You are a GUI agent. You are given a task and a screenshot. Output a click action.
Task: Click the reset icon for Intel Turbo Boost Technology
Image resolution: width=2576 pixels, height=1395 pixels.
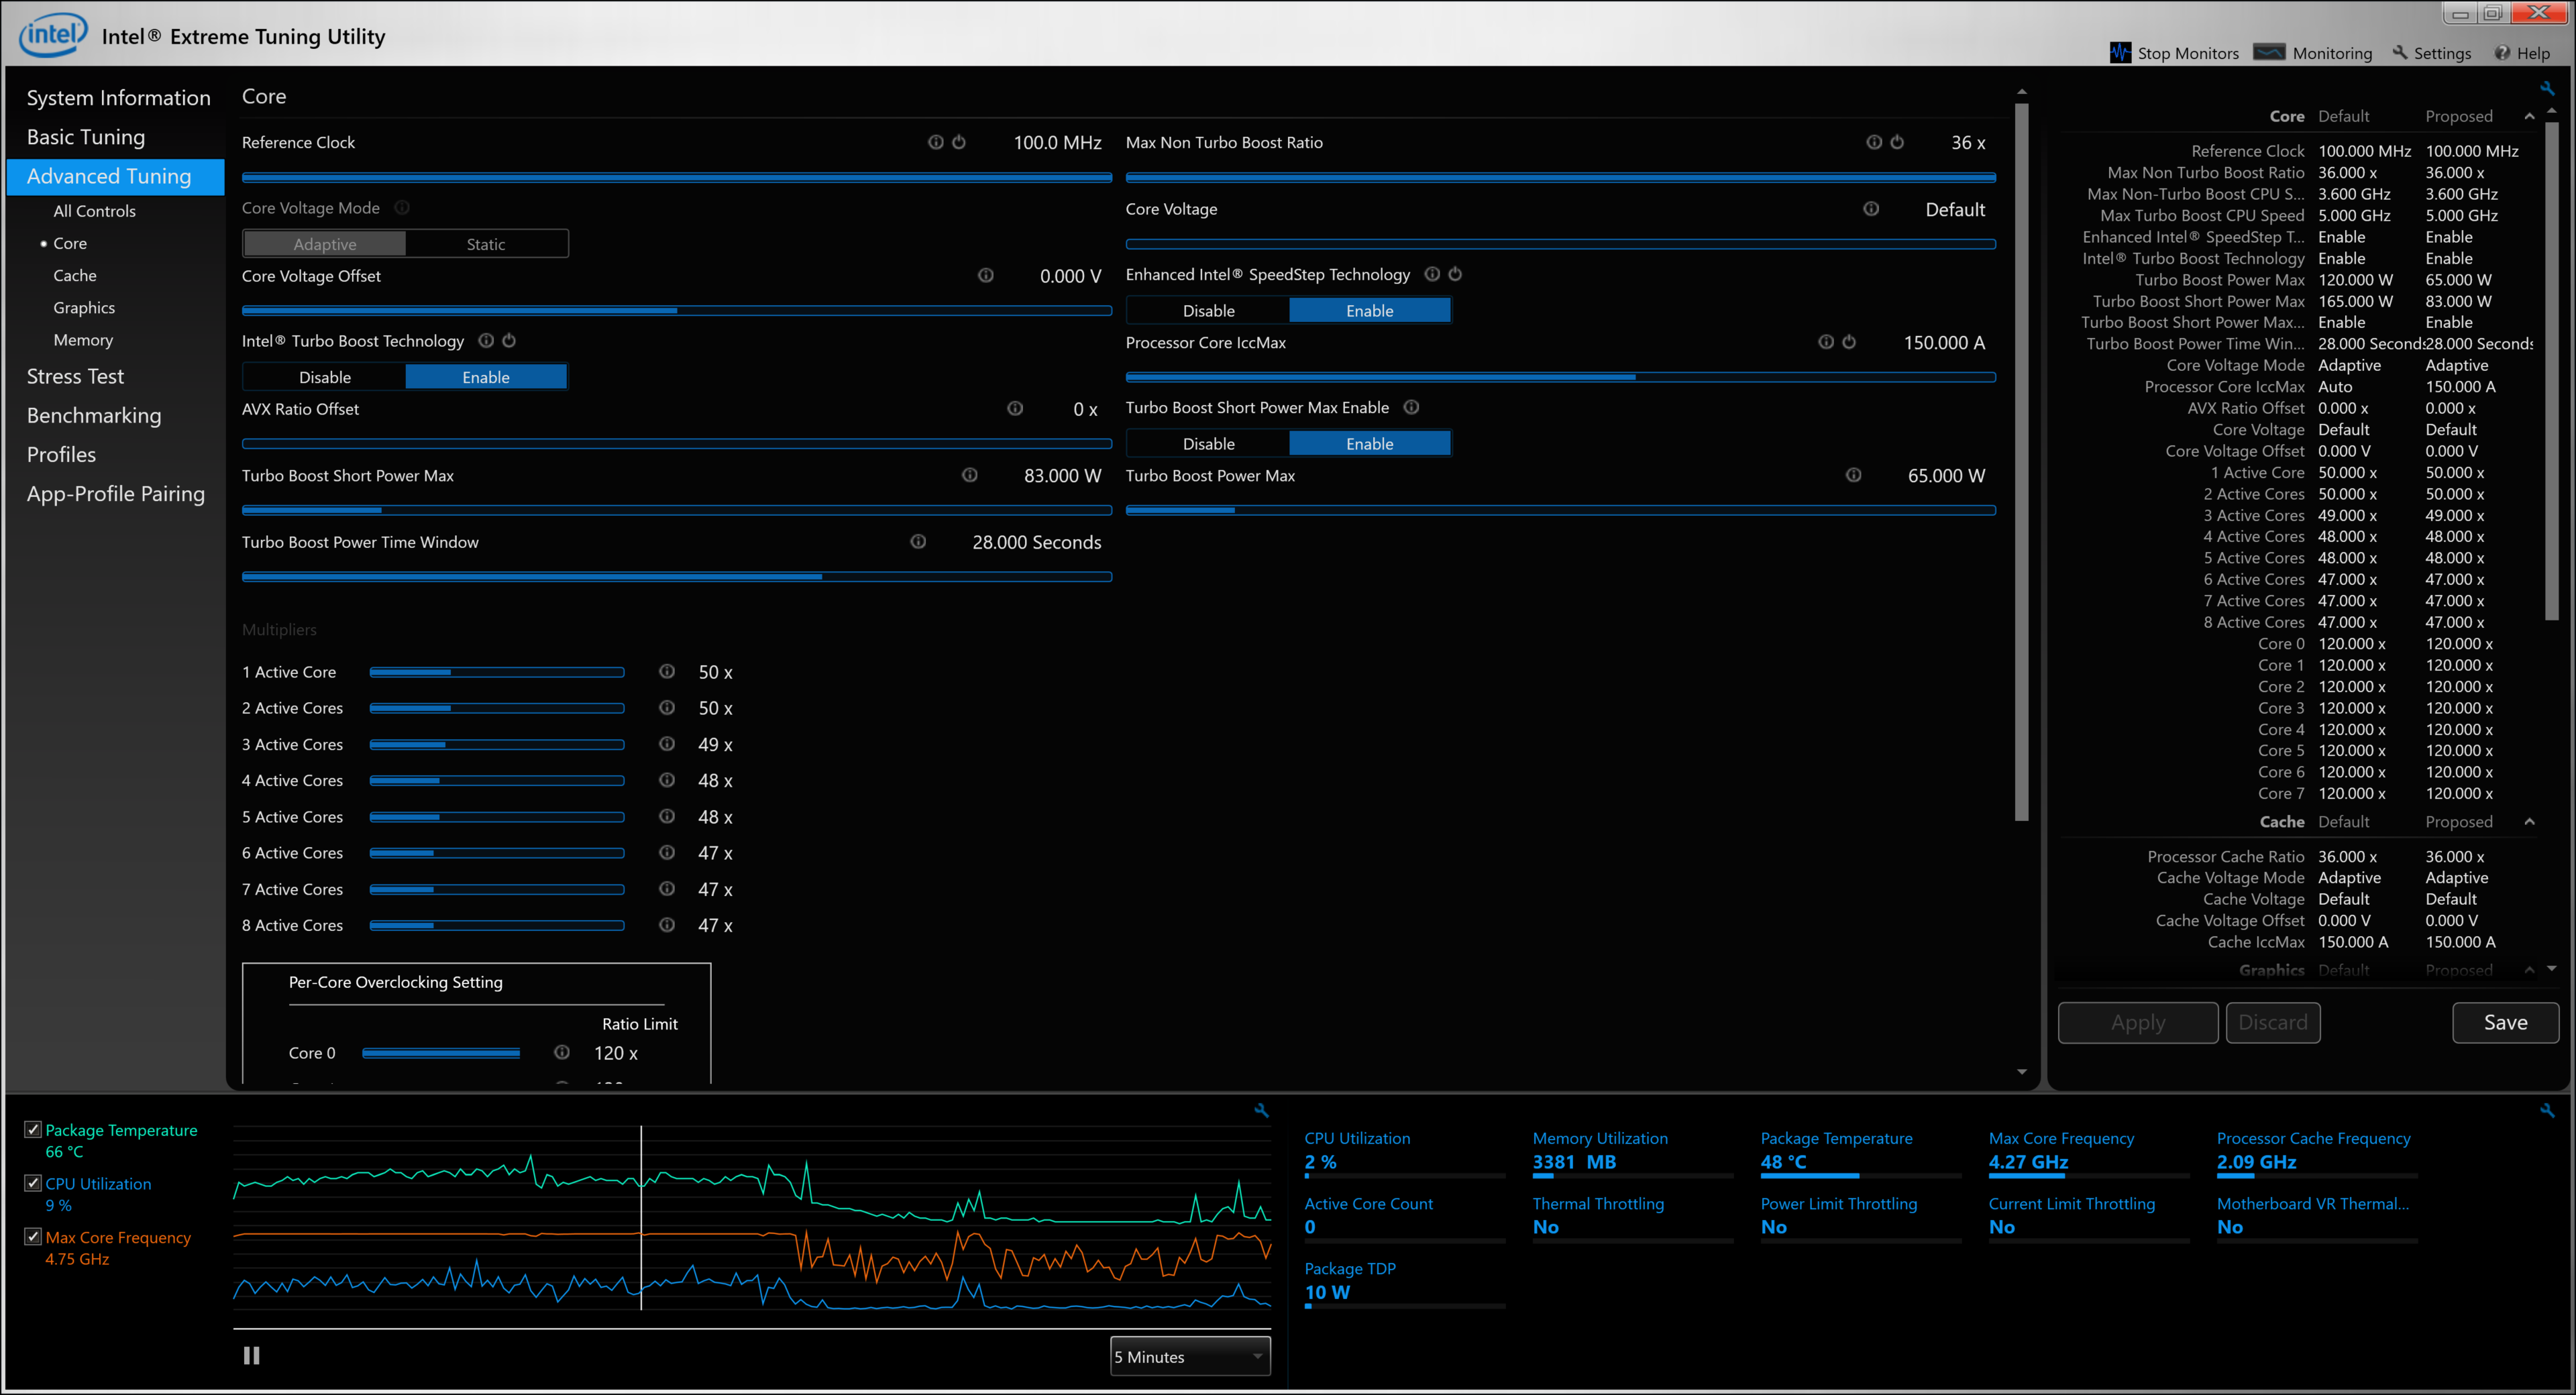point(509,341)
